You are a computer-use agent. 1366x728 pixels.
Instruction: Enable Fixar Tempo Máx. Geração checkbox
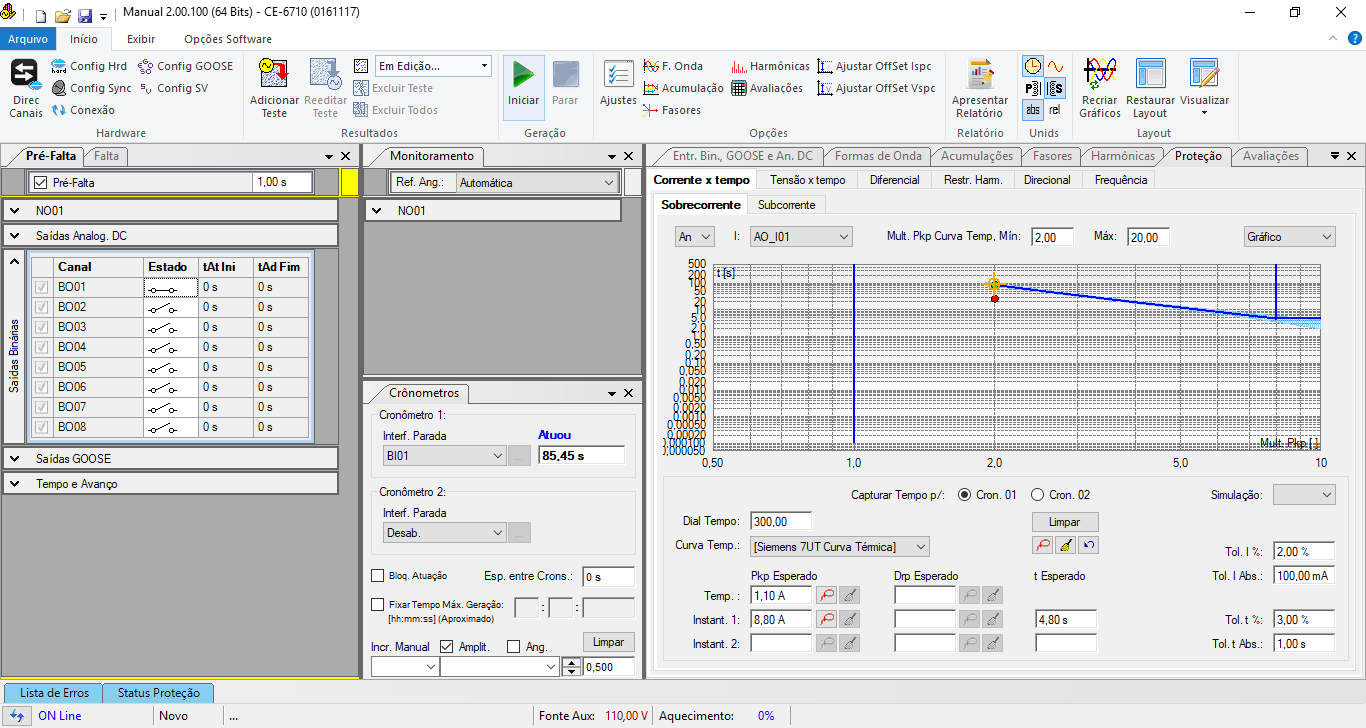coord(378,604)
